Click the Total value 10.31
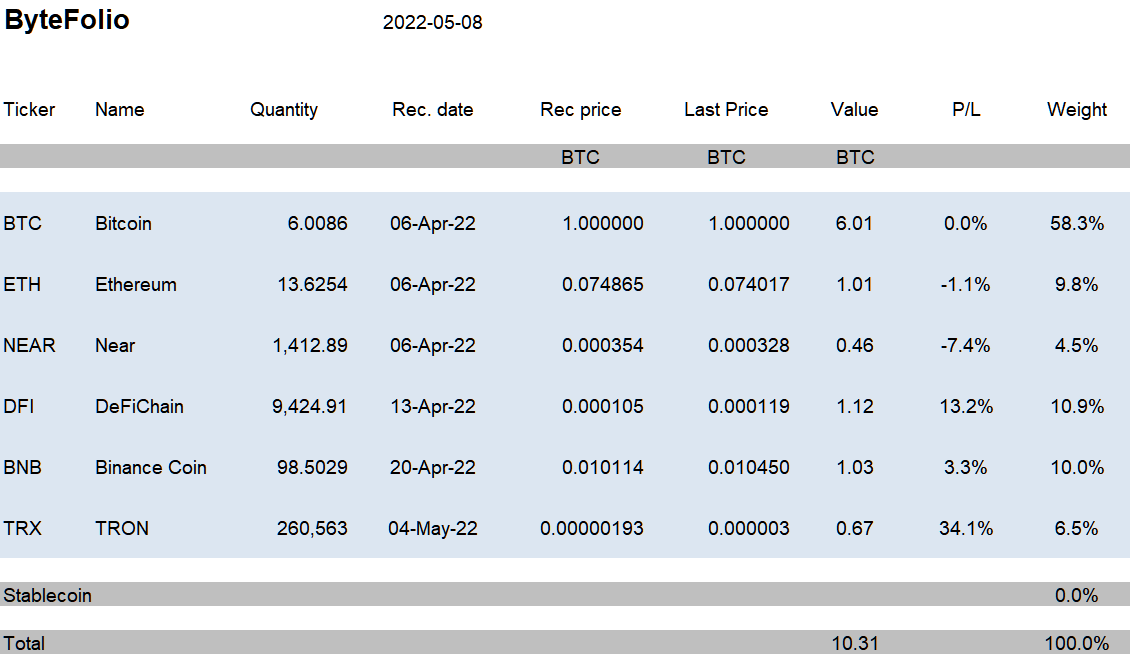Viewport: 1130px width, 658px height. point(855,644)
